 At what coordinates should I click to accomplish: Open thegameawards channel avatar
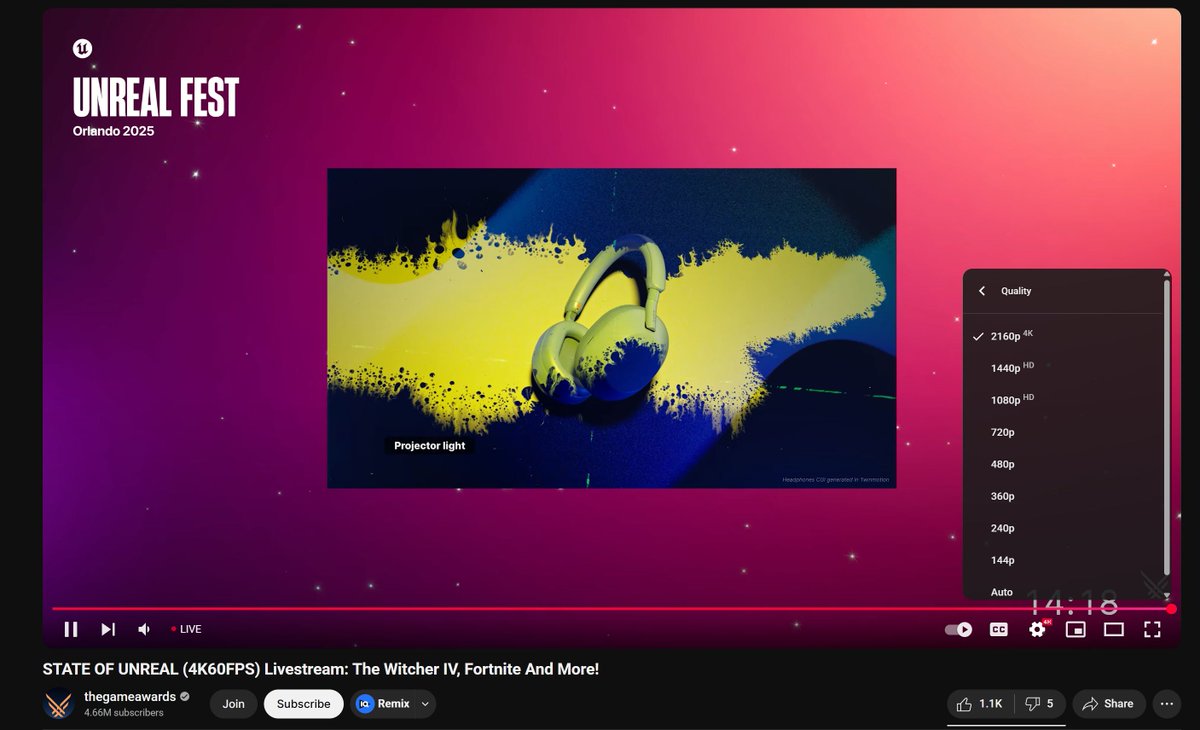point(59,704)
